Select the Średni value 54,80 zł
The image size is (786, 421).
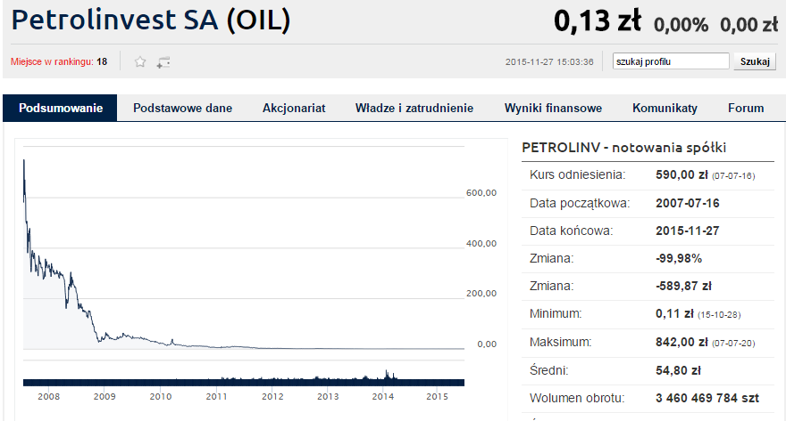[678, 371]
